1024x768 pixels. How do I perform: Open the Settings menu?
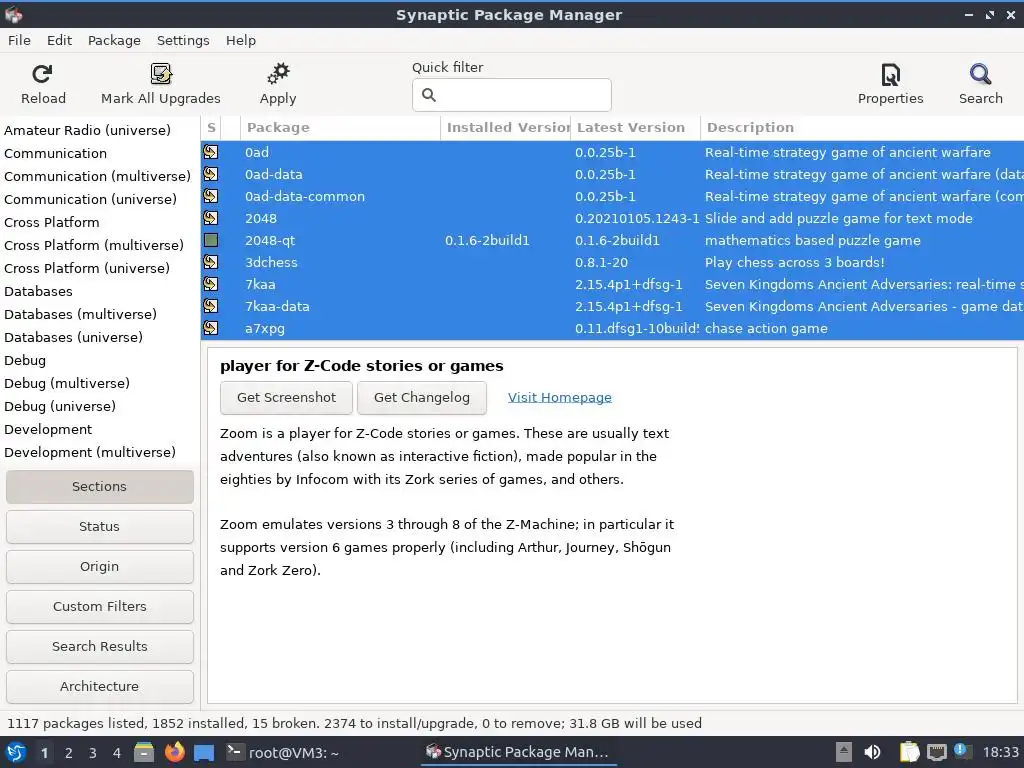(x=183, y=40)
